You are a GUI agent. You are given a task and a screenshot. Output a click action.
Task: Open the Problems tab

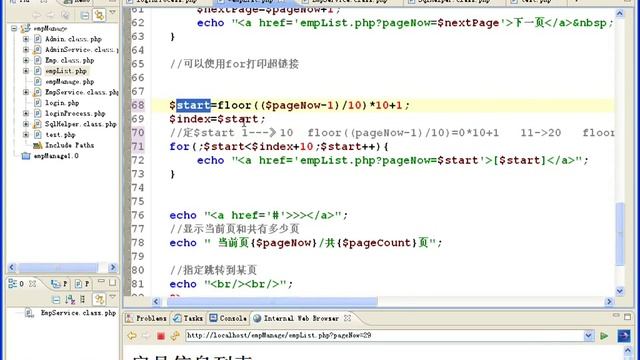click(146, 318)
